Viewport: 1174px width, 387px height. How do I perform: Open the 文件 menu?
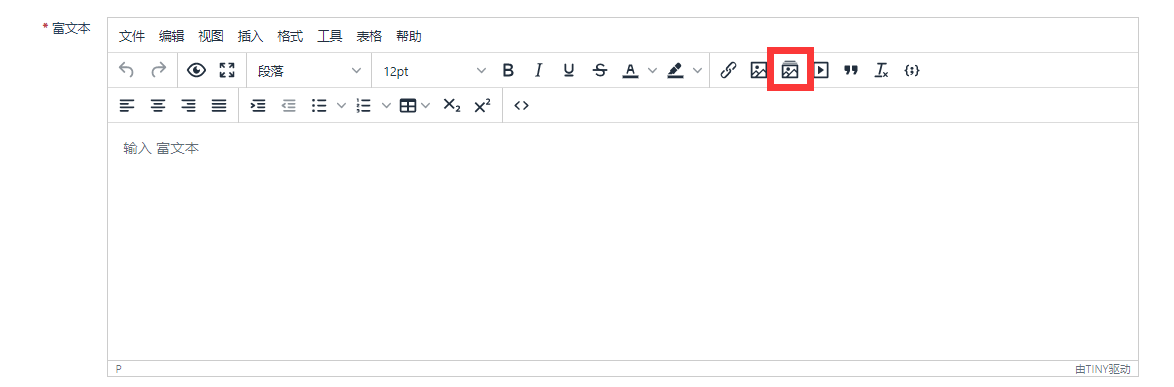[x=132, y=36]
